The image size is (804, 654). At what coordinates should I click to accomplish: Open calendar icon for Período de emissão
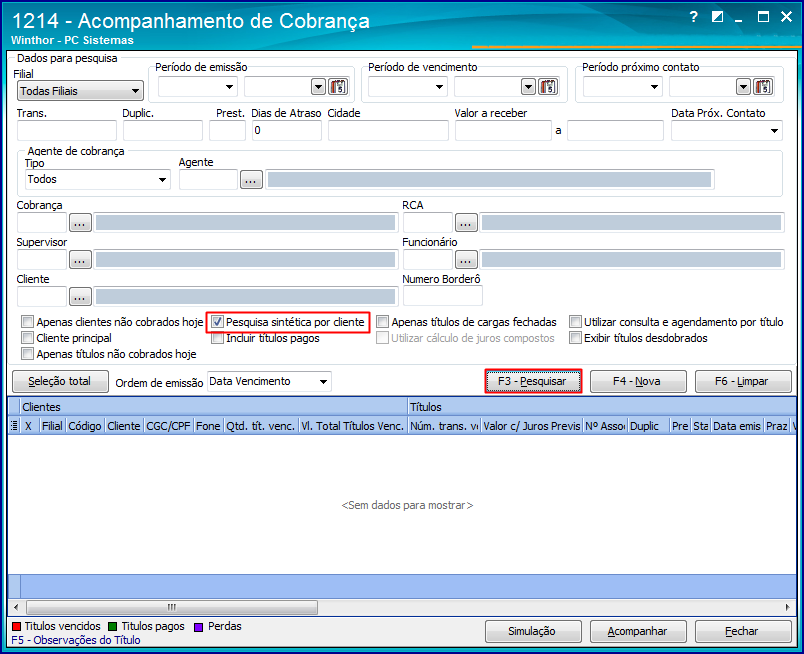[x=338, y=87]
